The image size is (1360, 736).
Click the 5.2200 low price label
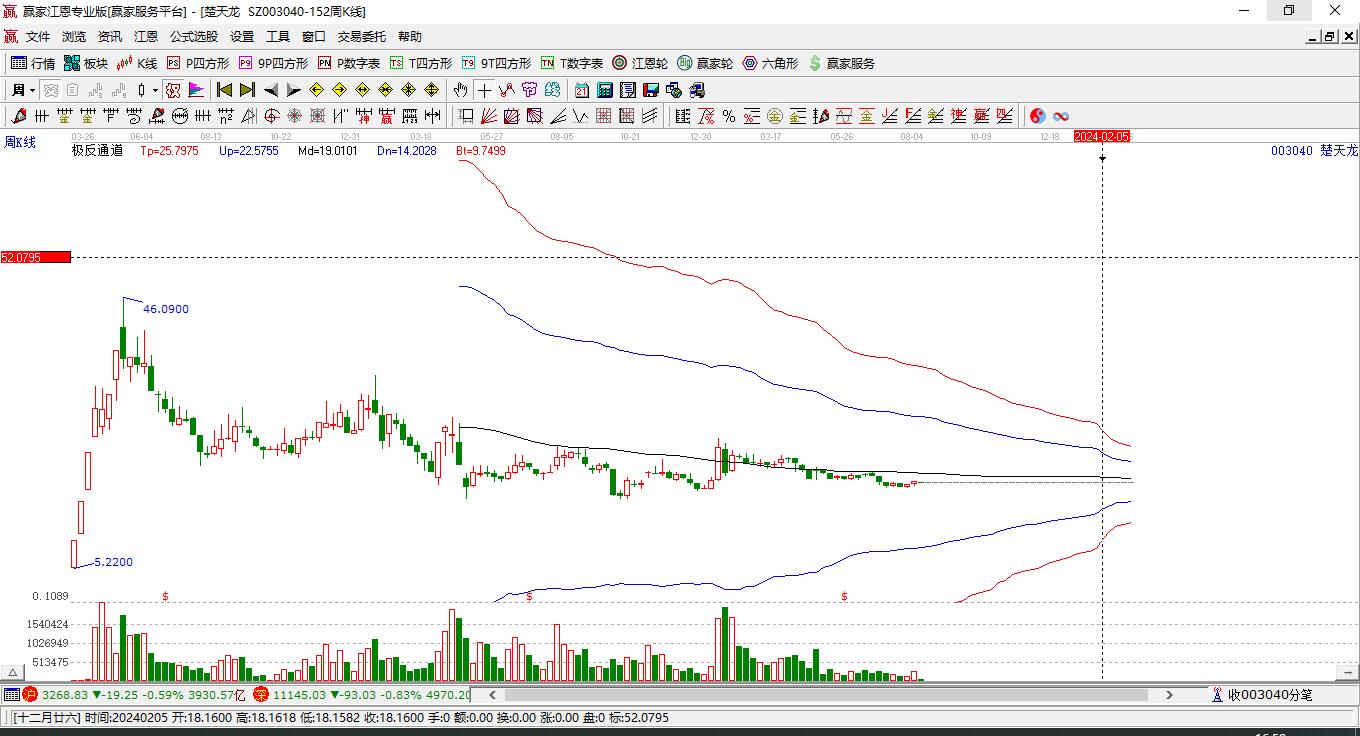pyautogui.click(x=114, y=562)
